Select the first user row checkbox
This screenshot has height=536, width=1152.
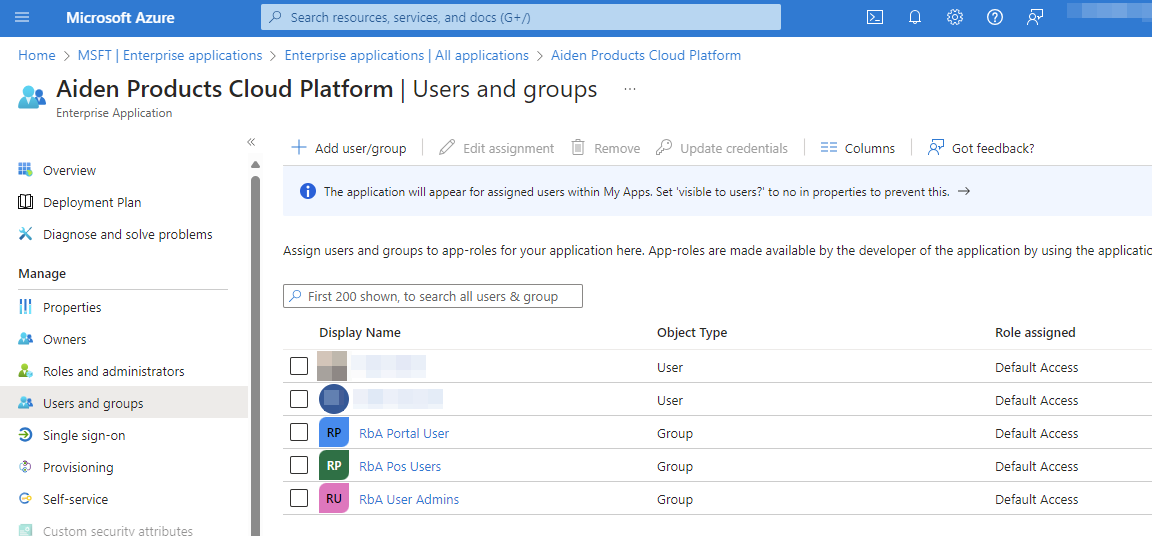(299, 366)
